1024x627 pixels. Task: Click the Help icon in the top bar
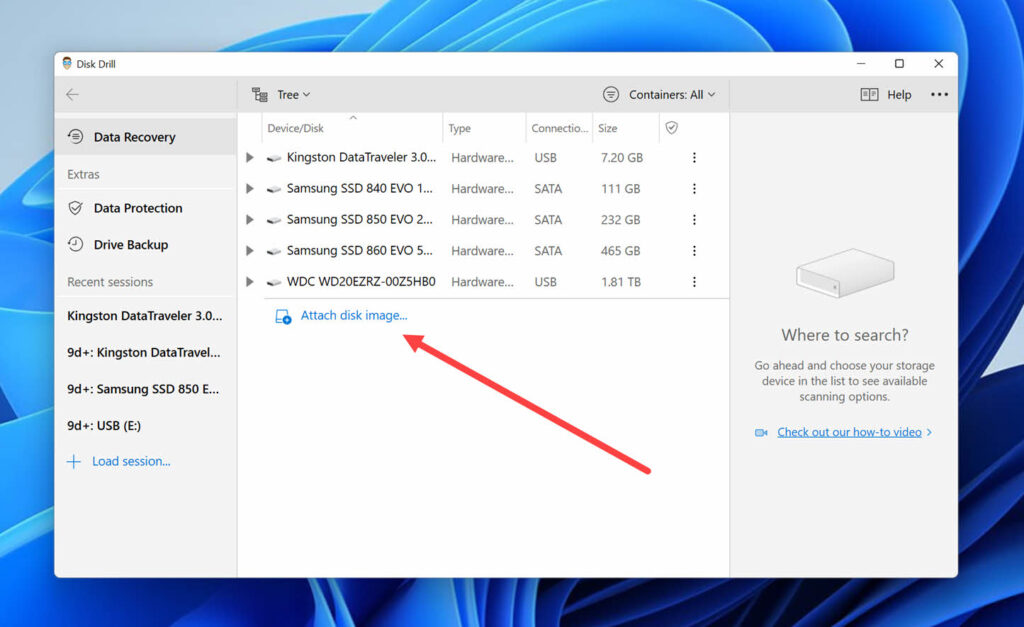click(x=870, y=94)
